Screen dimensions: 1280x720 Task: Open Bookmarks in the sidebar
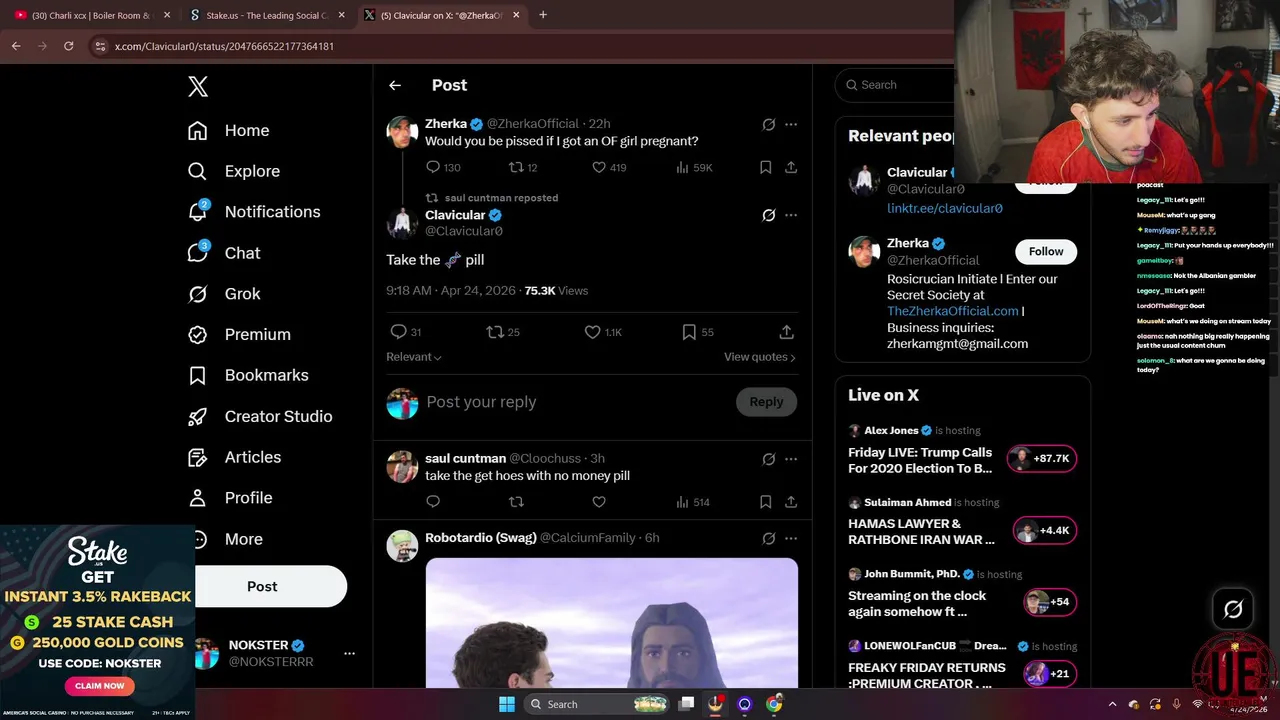(x=248, y=375)
